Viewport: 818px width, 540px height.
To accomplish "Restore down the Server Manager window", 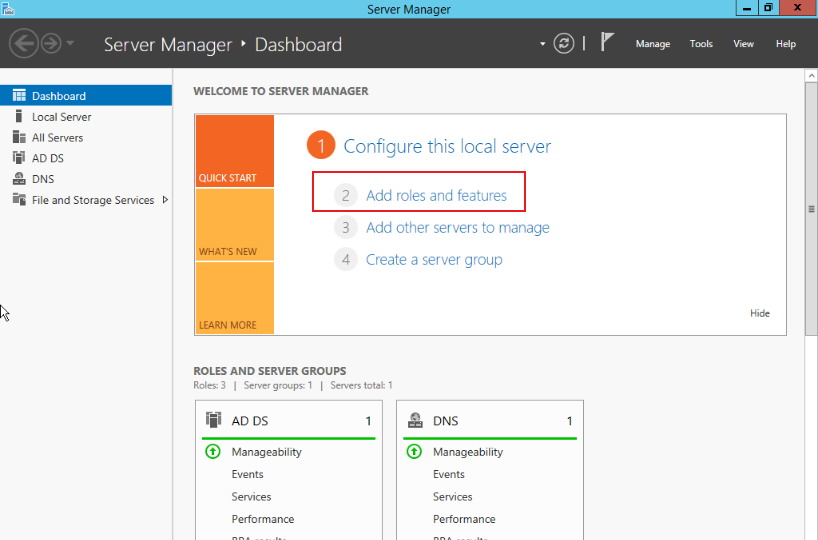I will [768, 7].
